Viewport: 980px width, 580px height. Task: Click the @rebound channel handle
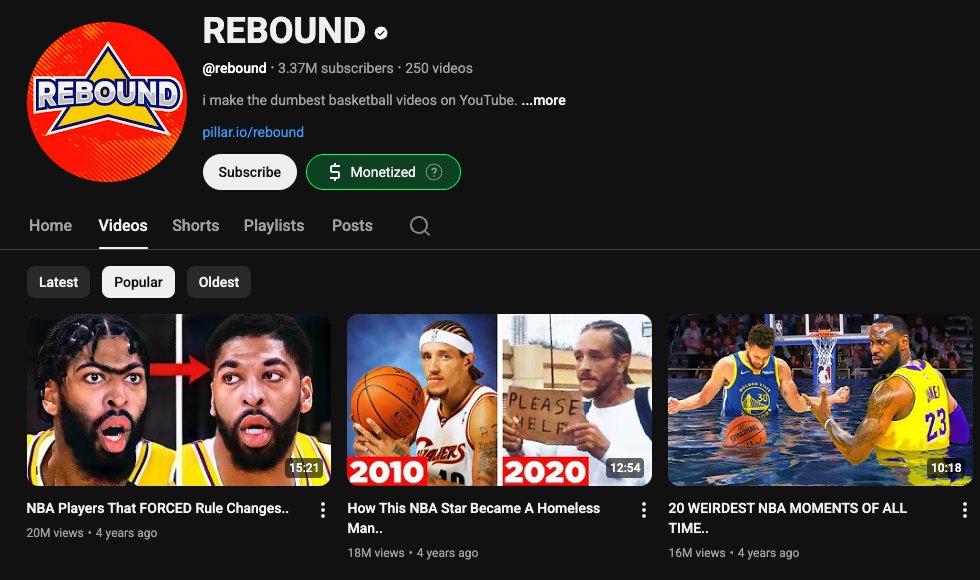click(x=234, y=68)
